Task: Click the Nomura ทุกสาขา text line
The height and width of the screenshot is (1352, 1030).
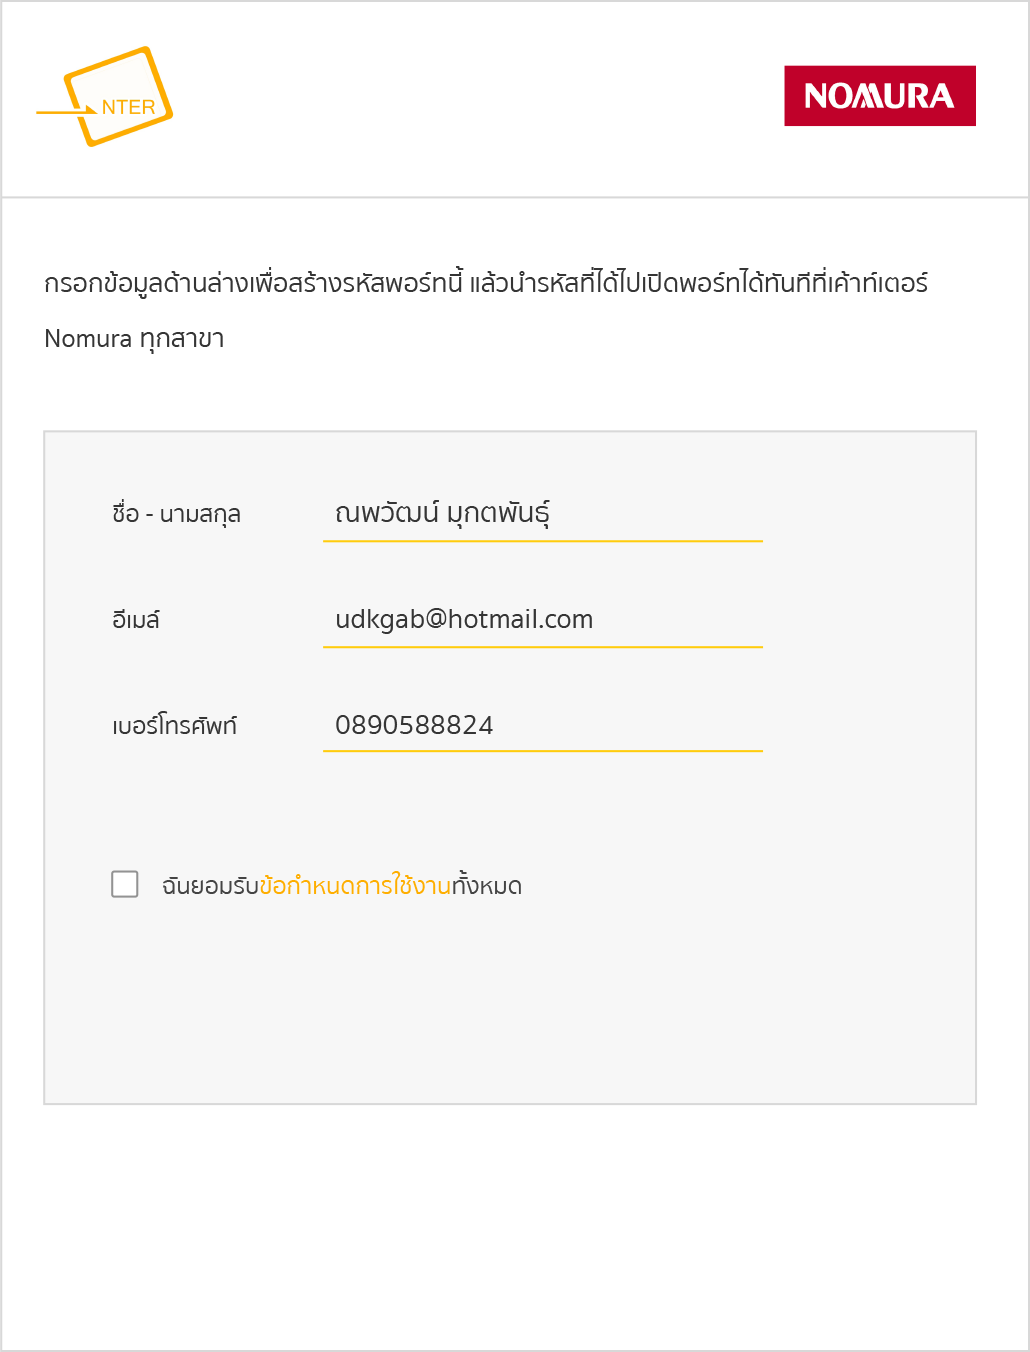Action: [134, 339]
